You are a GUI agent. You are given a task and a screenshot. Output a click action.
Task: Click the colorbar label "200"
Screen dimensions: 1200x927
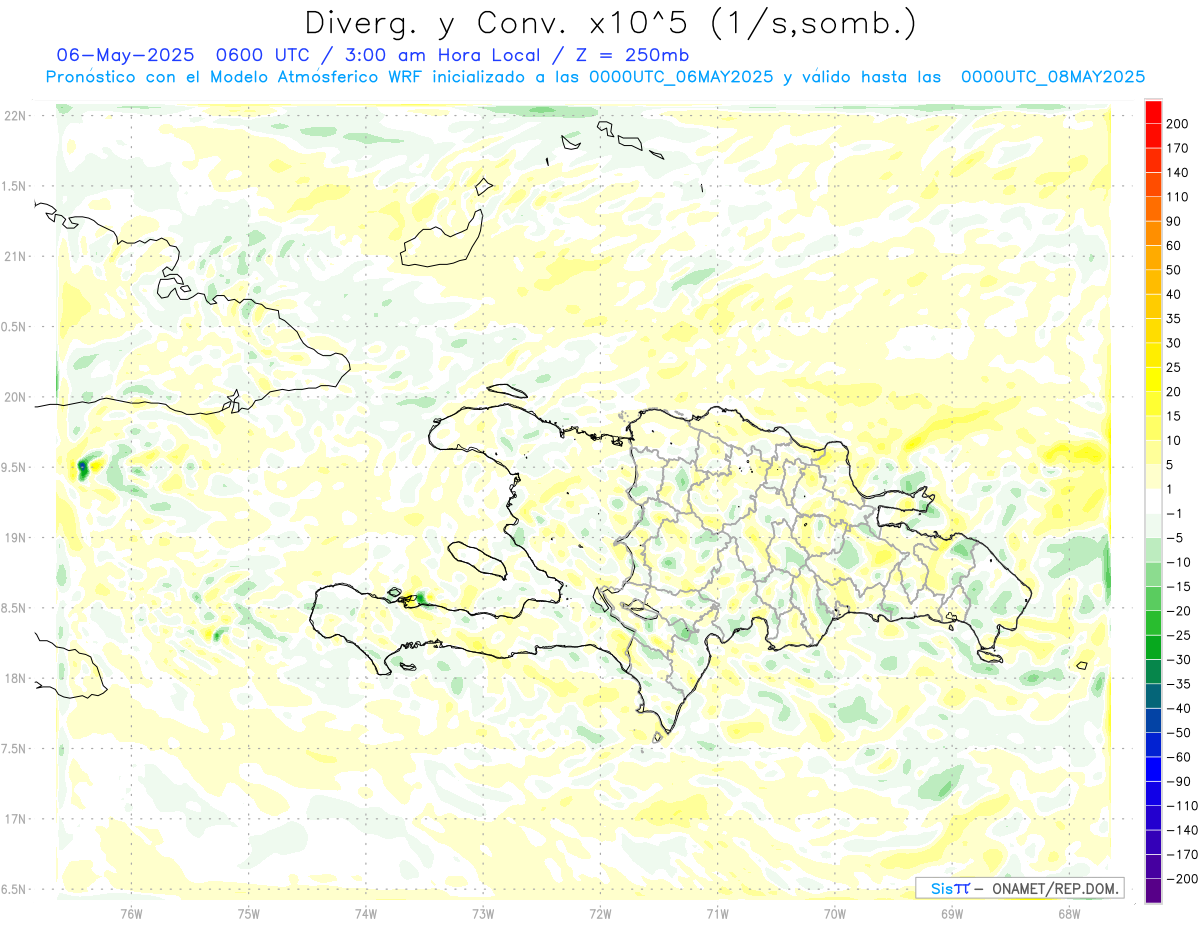tap(1179, 124)
